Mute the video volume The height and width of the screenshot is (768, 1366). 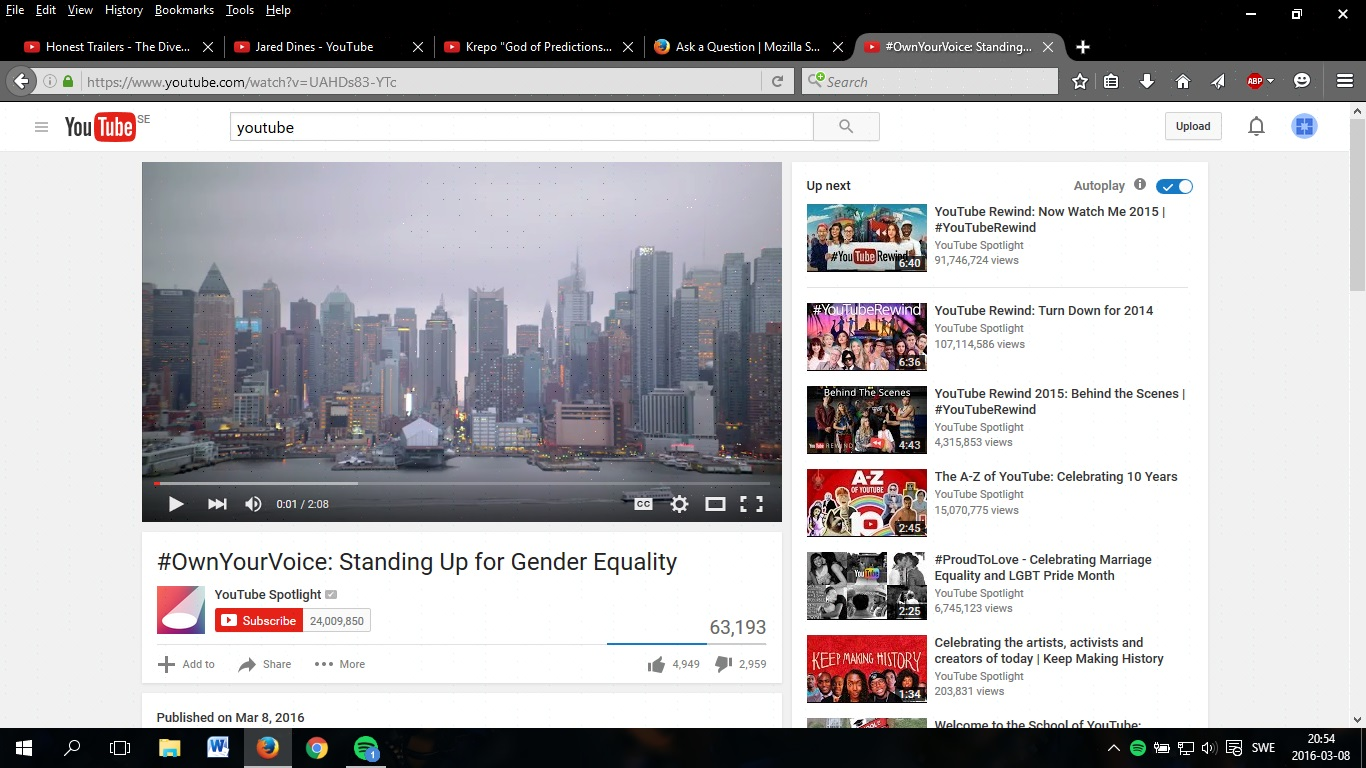[253, 504]
